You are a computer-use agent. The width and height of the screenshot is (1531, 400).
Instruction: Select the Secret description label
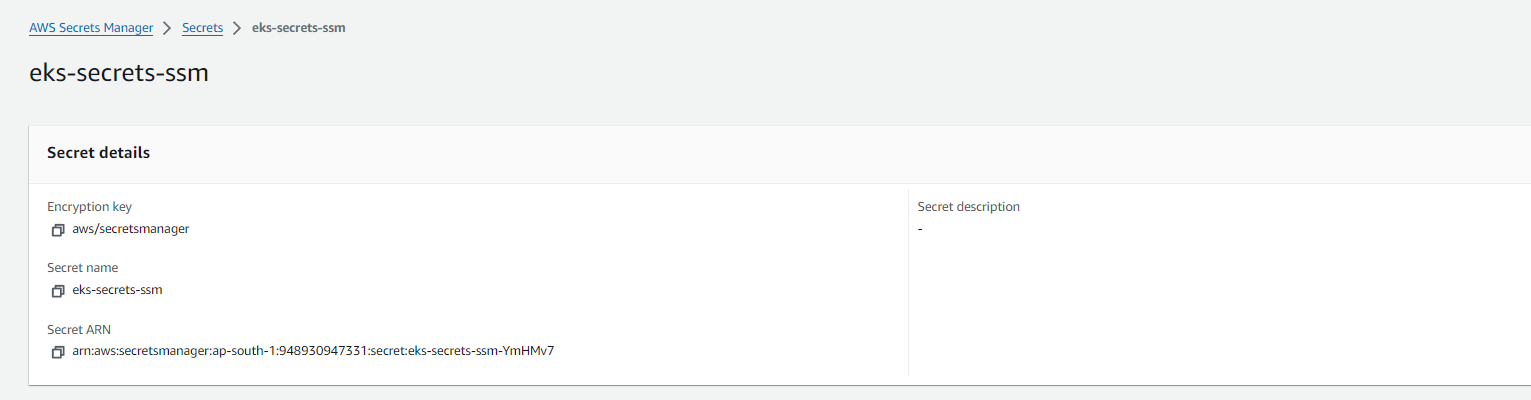pos(969,207)
